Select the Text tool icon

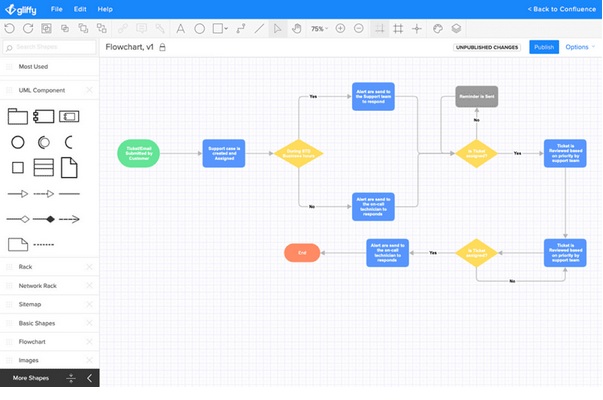point(180,28)
